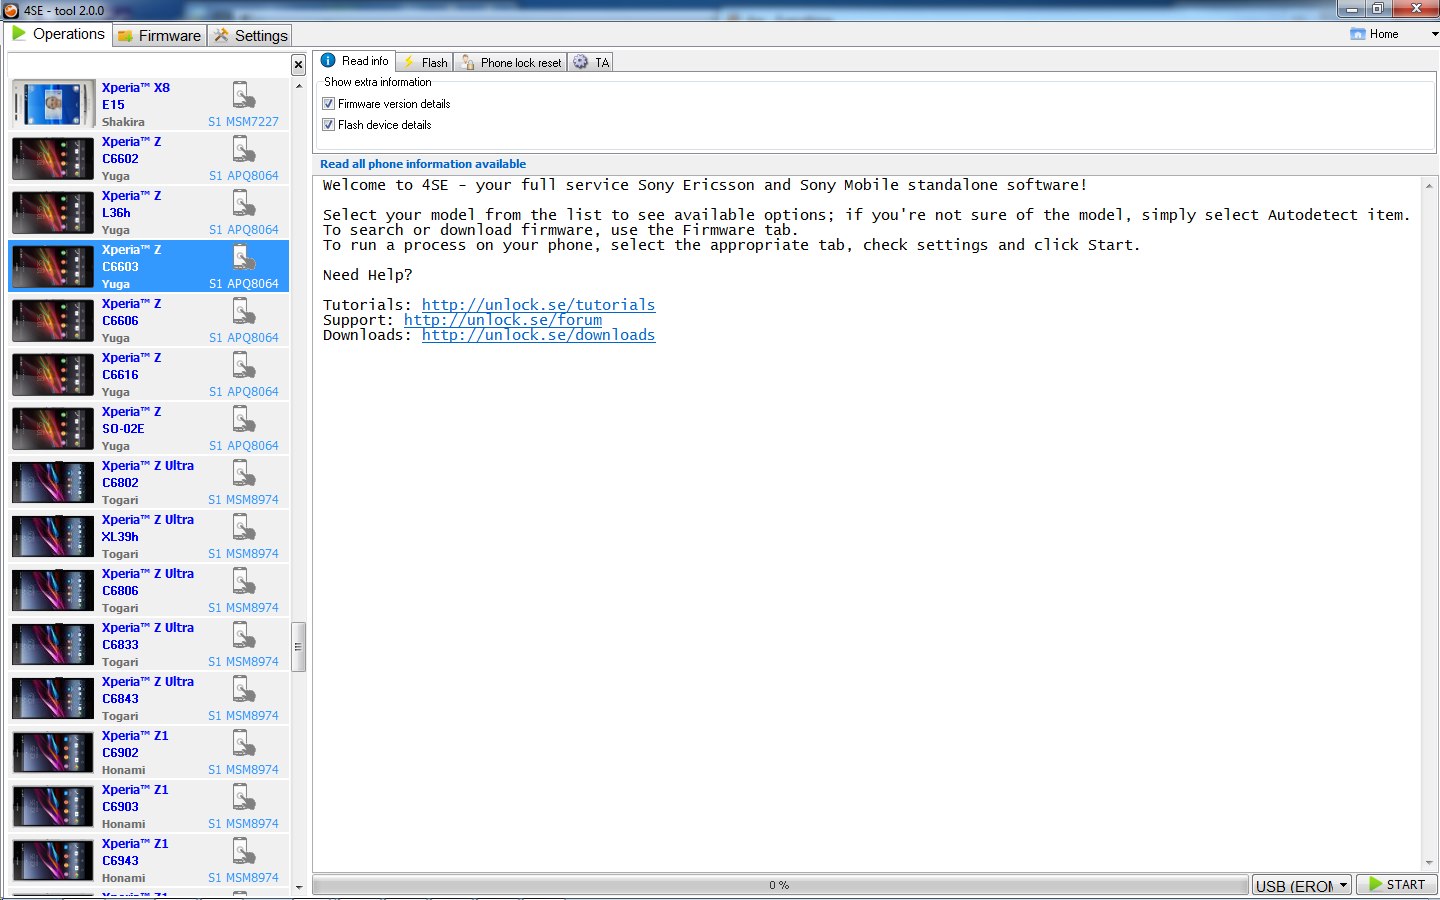Switch to the Phone lock reset tab
1440x900 pixels.
(x=511, y=62)
